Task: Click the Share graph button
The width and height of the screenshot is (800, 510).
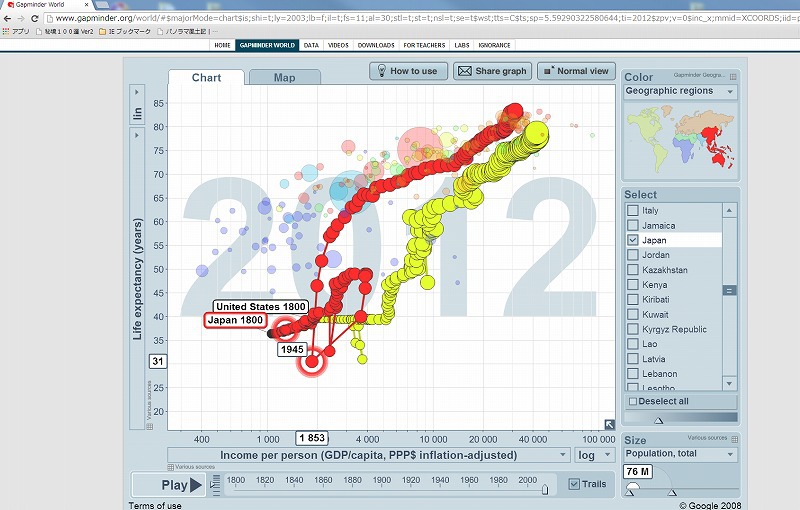Action: coord(492,71)
